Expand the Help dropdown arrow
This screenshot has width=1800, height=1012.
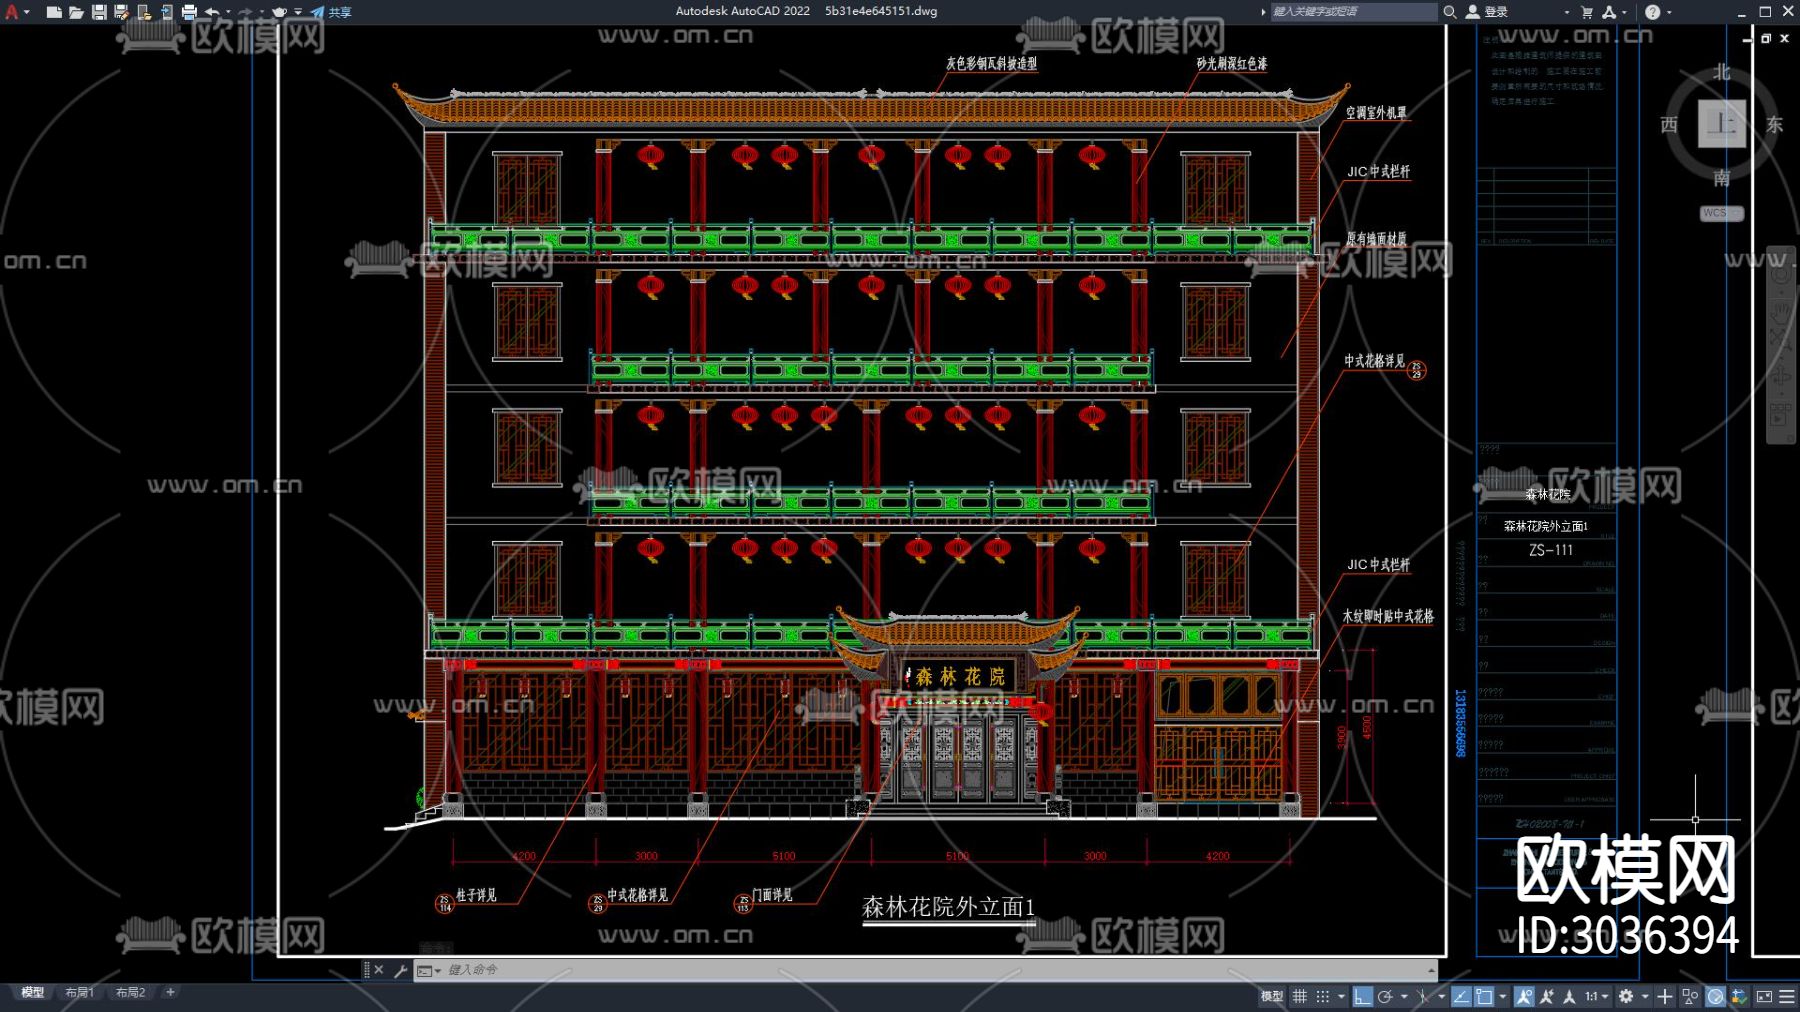coord(1669,12)
